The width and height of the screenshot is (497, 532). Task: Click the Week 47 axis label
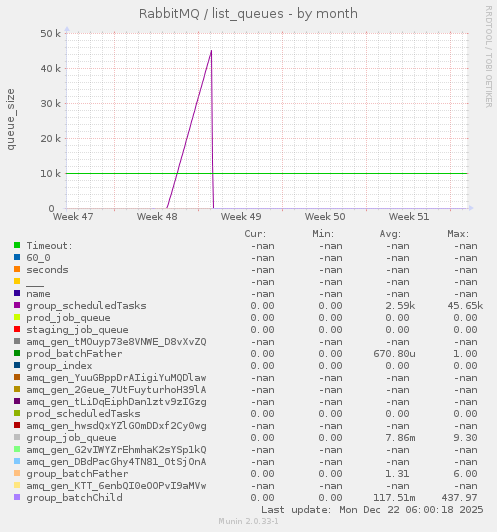tap(73, 216)
